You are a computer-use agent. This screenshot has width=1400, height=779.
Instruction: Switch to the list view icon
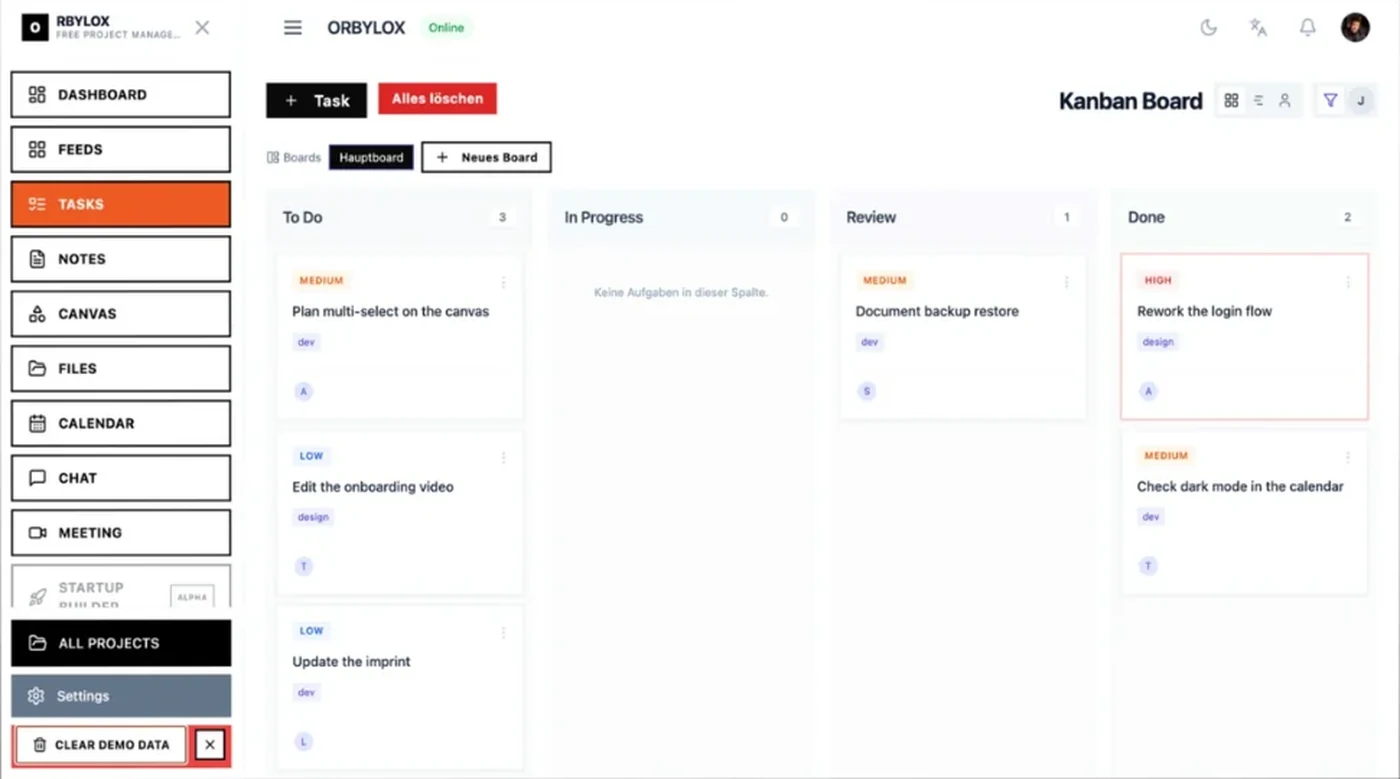(x=1258, y=100)
